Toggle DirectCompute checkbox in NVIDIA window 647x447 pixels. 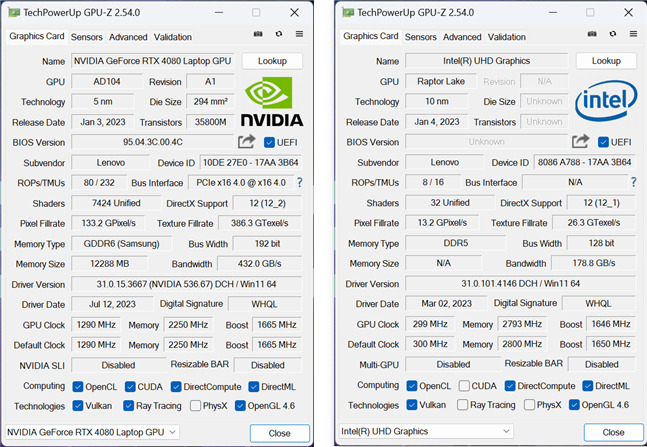[176, 387]
